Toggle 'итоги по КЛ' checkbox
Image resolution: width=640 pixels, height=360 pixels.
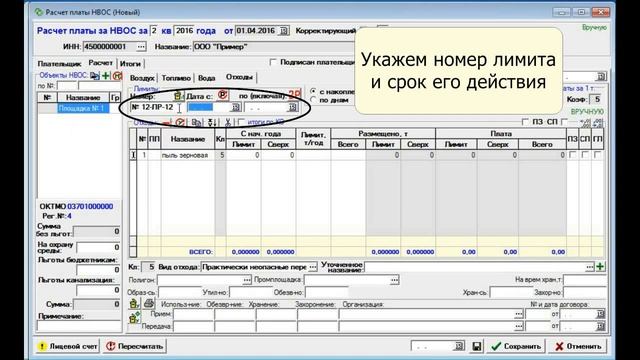242,122
